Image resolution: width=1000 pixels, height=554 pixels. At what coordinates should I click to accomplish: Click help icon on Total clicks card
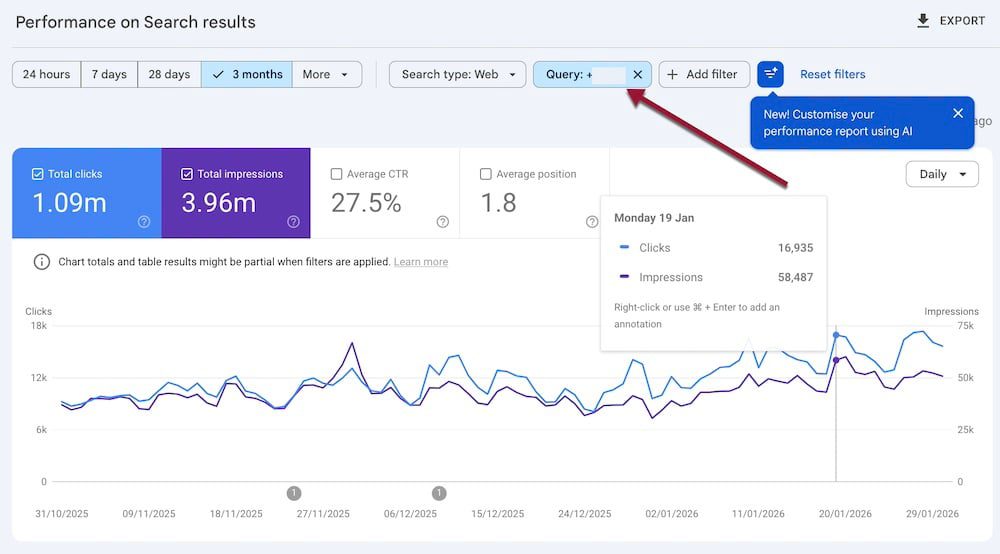(144, 222)
